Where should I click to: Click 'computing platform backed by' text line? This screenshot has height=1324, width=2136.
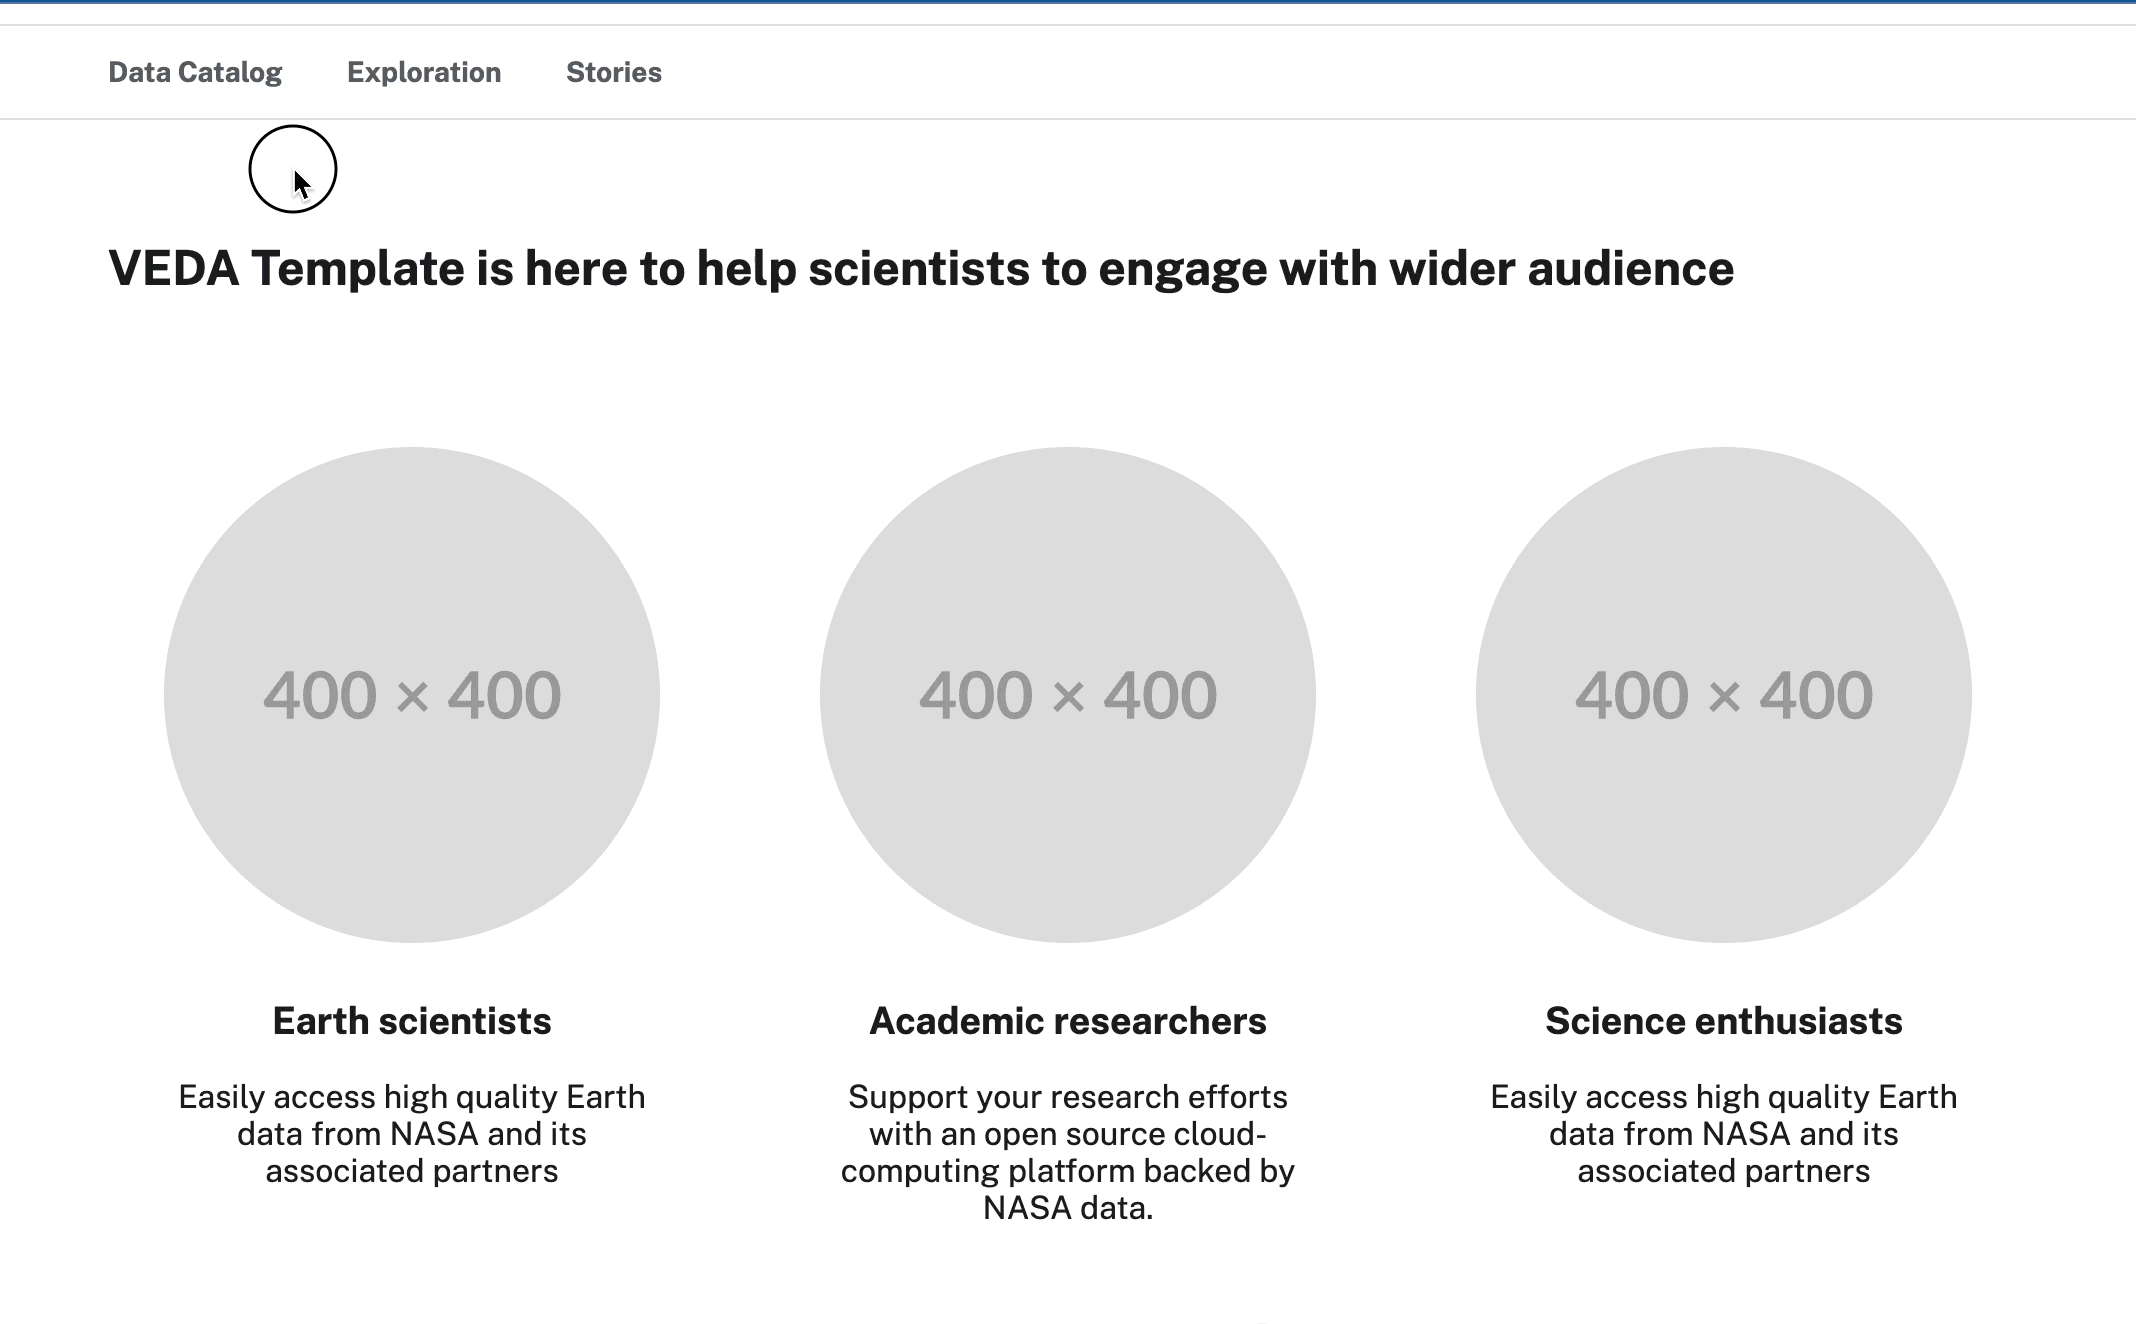pyautogui.click(x=1068, y=1171)
